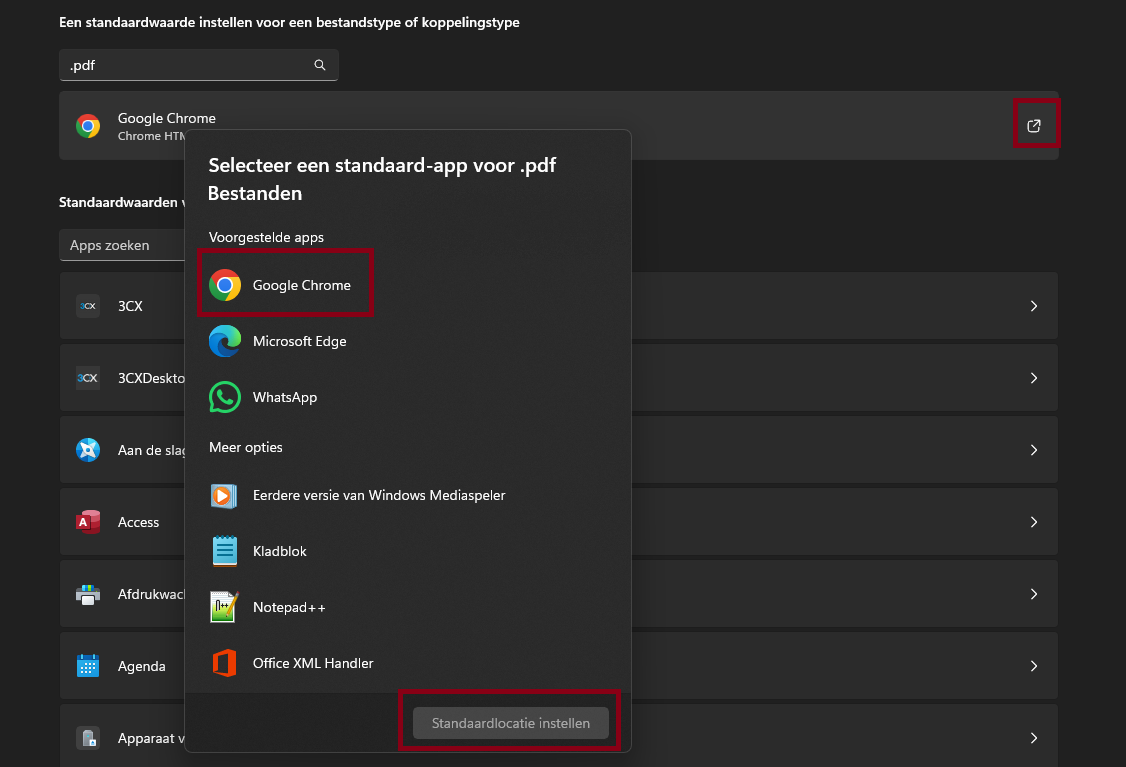Click the search magnifier icon in .pdf field
1126x767 pixels.
[320, 65]
